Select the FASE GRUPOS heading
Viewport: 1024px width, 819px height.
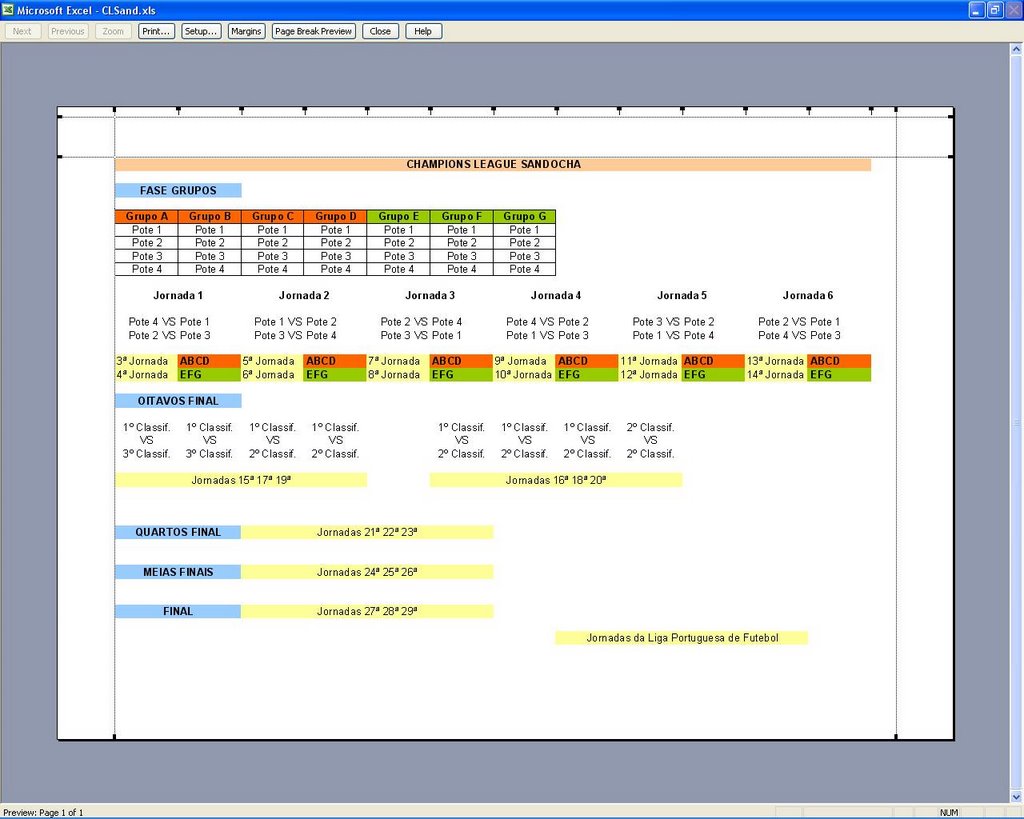(178, 191)
